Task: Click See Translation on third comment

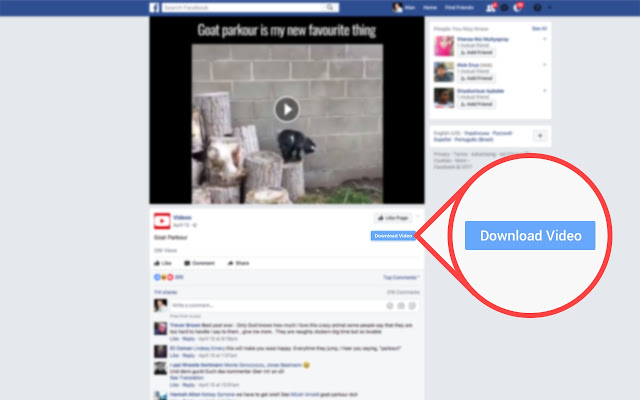Action: tap(187, 378)
